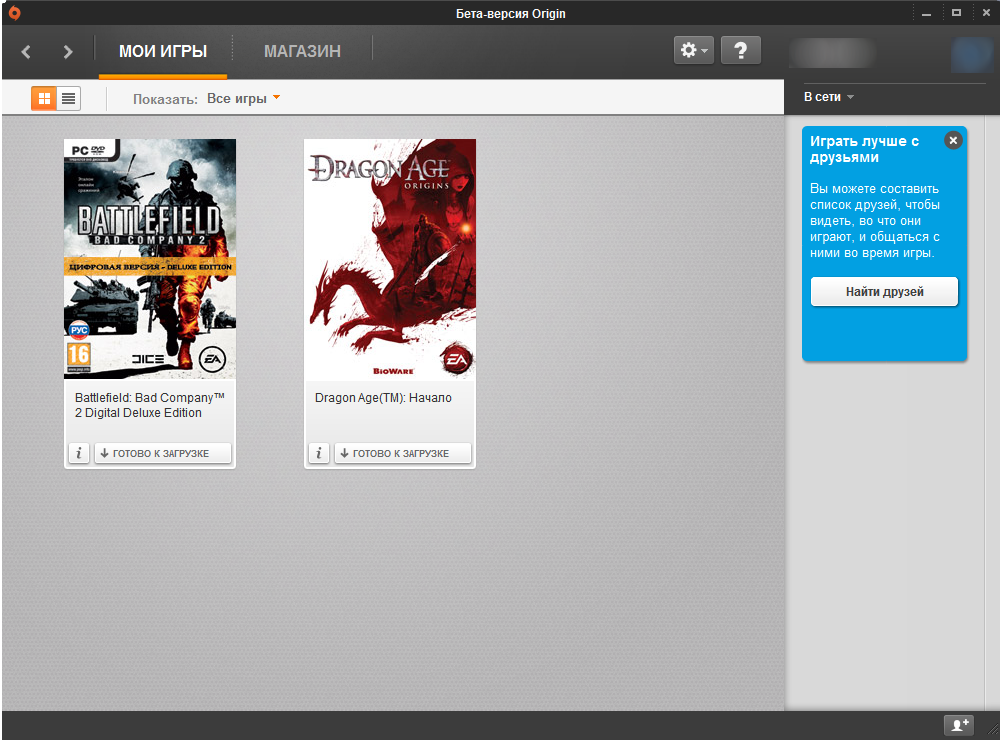Switch to the 'МАГАЗИН' tab
The width and height of the screenshot is (1000, 740).
coord(302,52)
